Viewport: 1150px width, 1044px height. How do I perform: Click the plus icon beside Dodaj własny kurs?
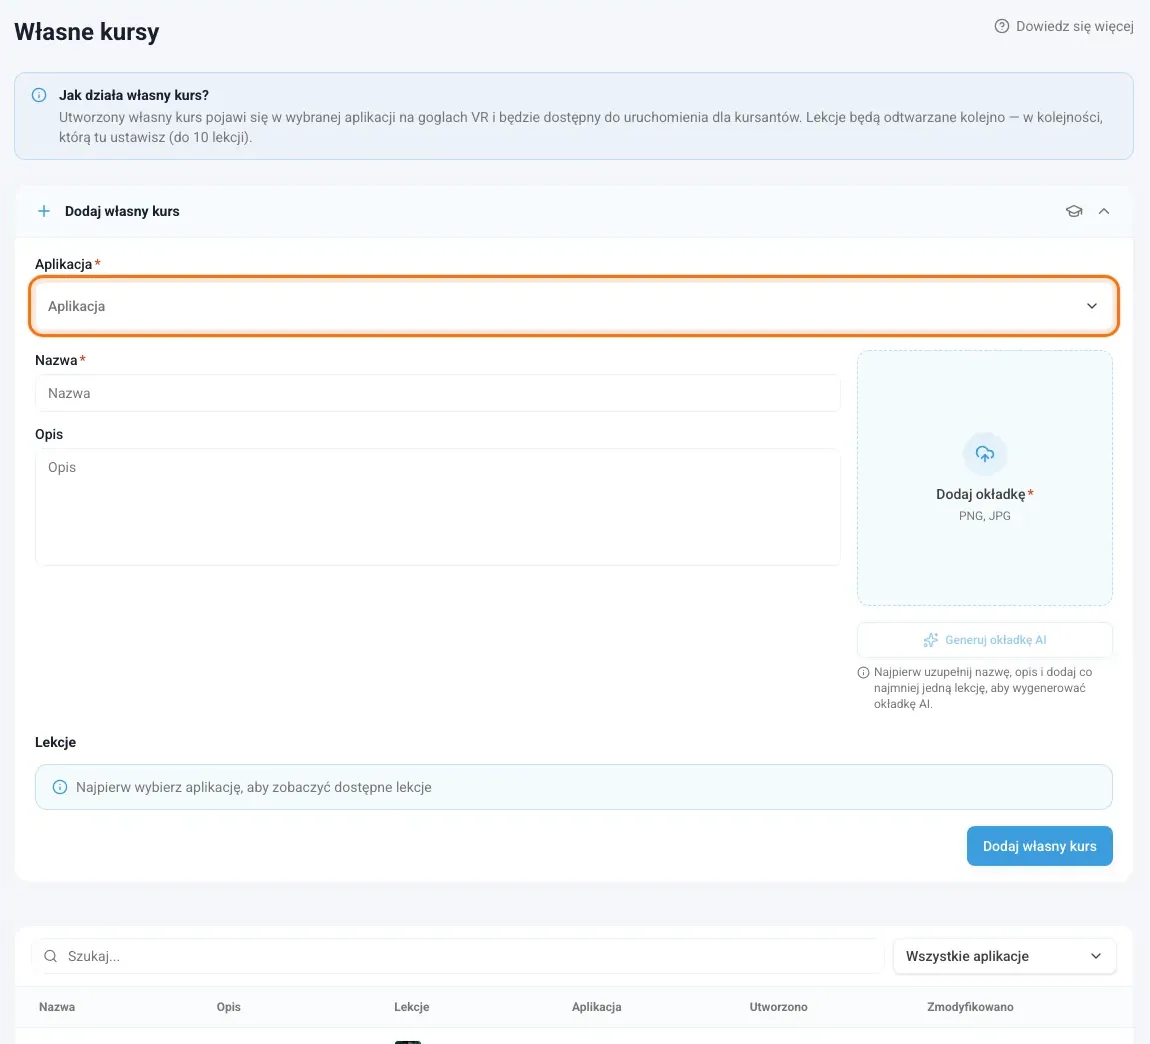(x=44, y=211)
